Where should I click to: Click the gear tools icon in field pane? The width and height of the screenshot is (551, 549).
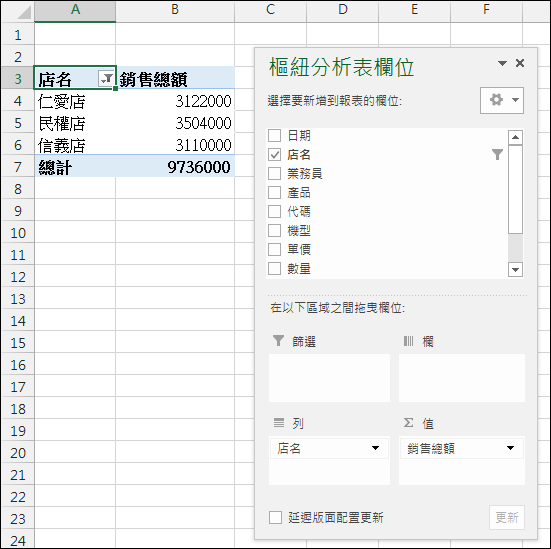coord(496,100)
